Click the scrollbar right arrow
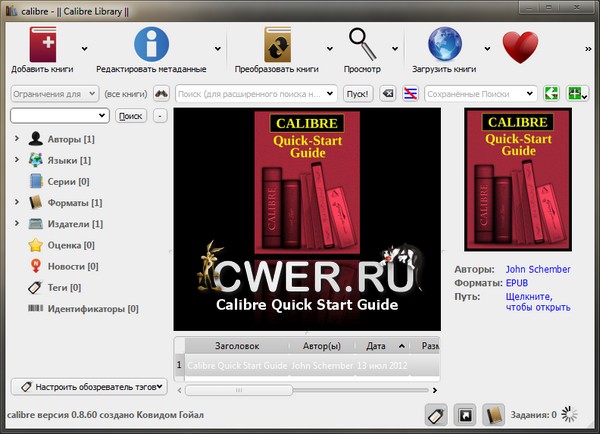 point(435,390)
